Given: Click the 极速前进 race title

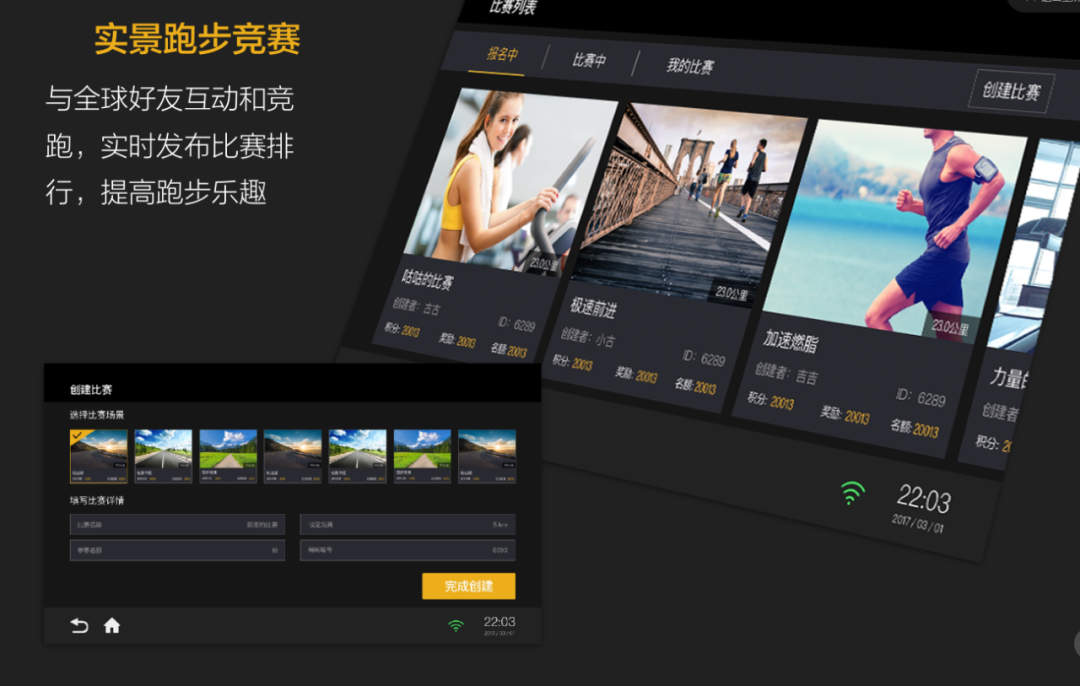Looking at the screenshot, I should click(593, 308).
